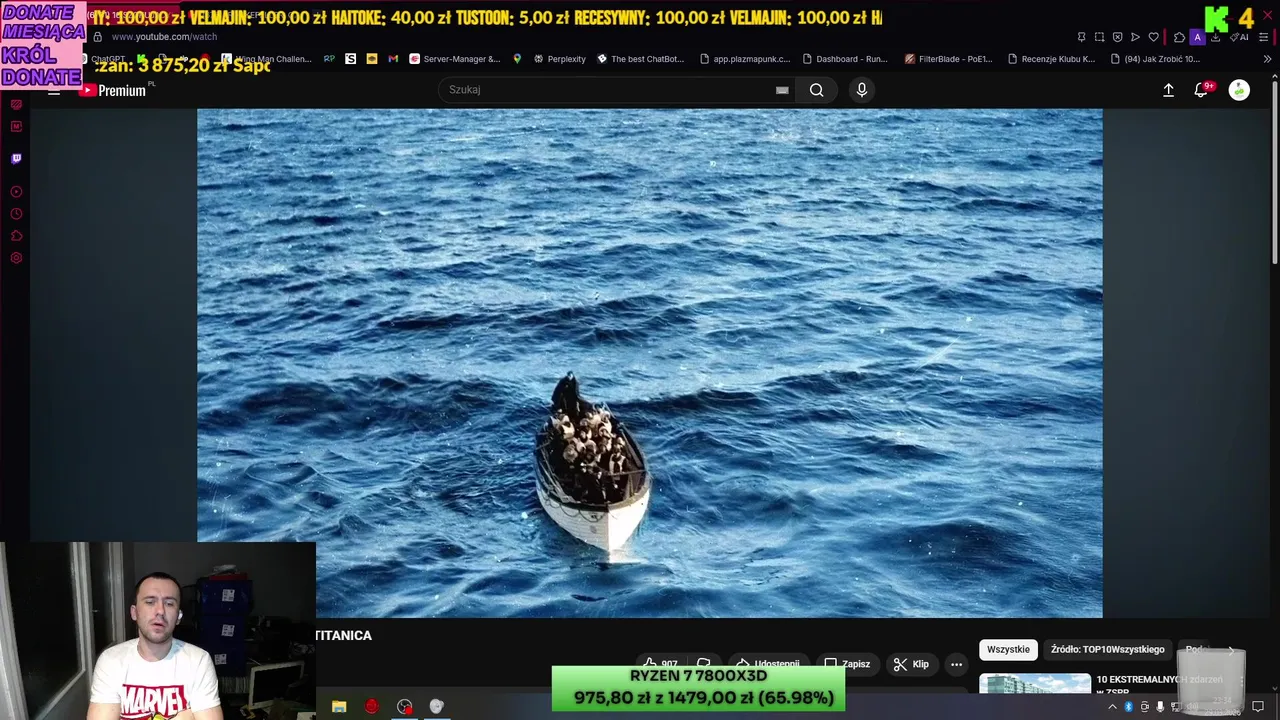Open the Server-Manager bookmark
The height and width of the screenshot is (720, 1280).
tap(454, 59)
